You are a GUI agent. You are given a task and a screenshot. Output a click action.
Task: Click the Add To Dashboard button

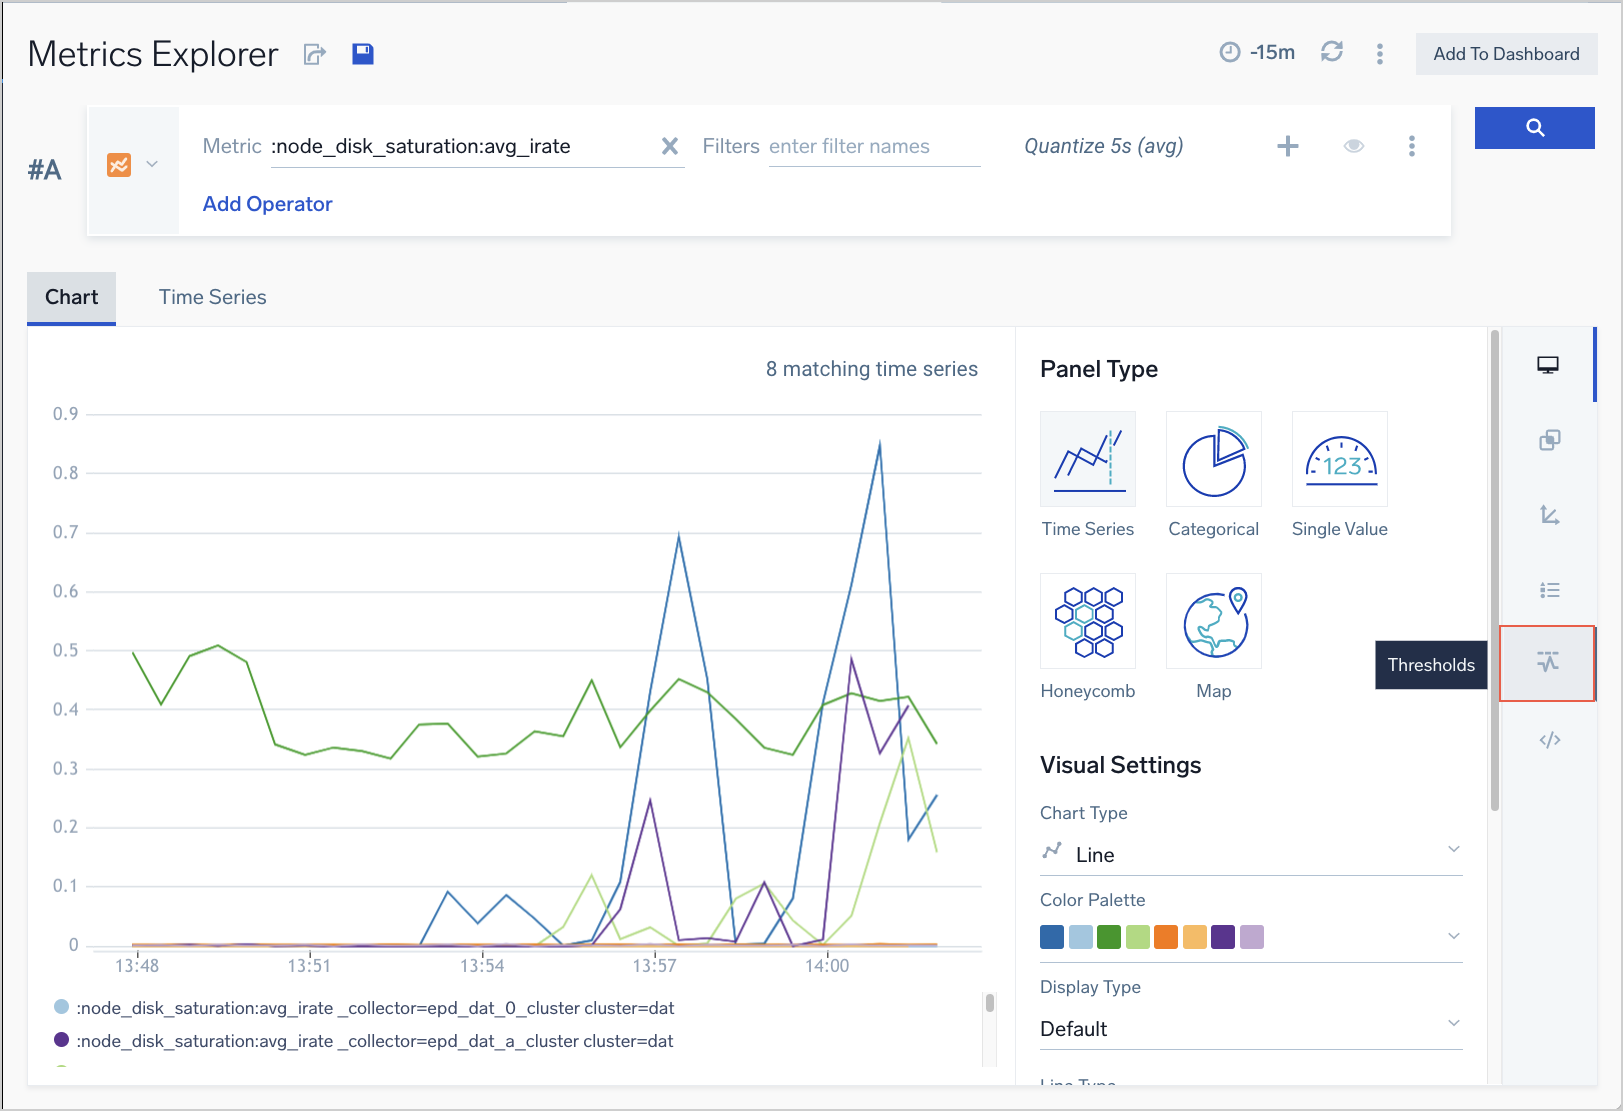[1505, 54]
